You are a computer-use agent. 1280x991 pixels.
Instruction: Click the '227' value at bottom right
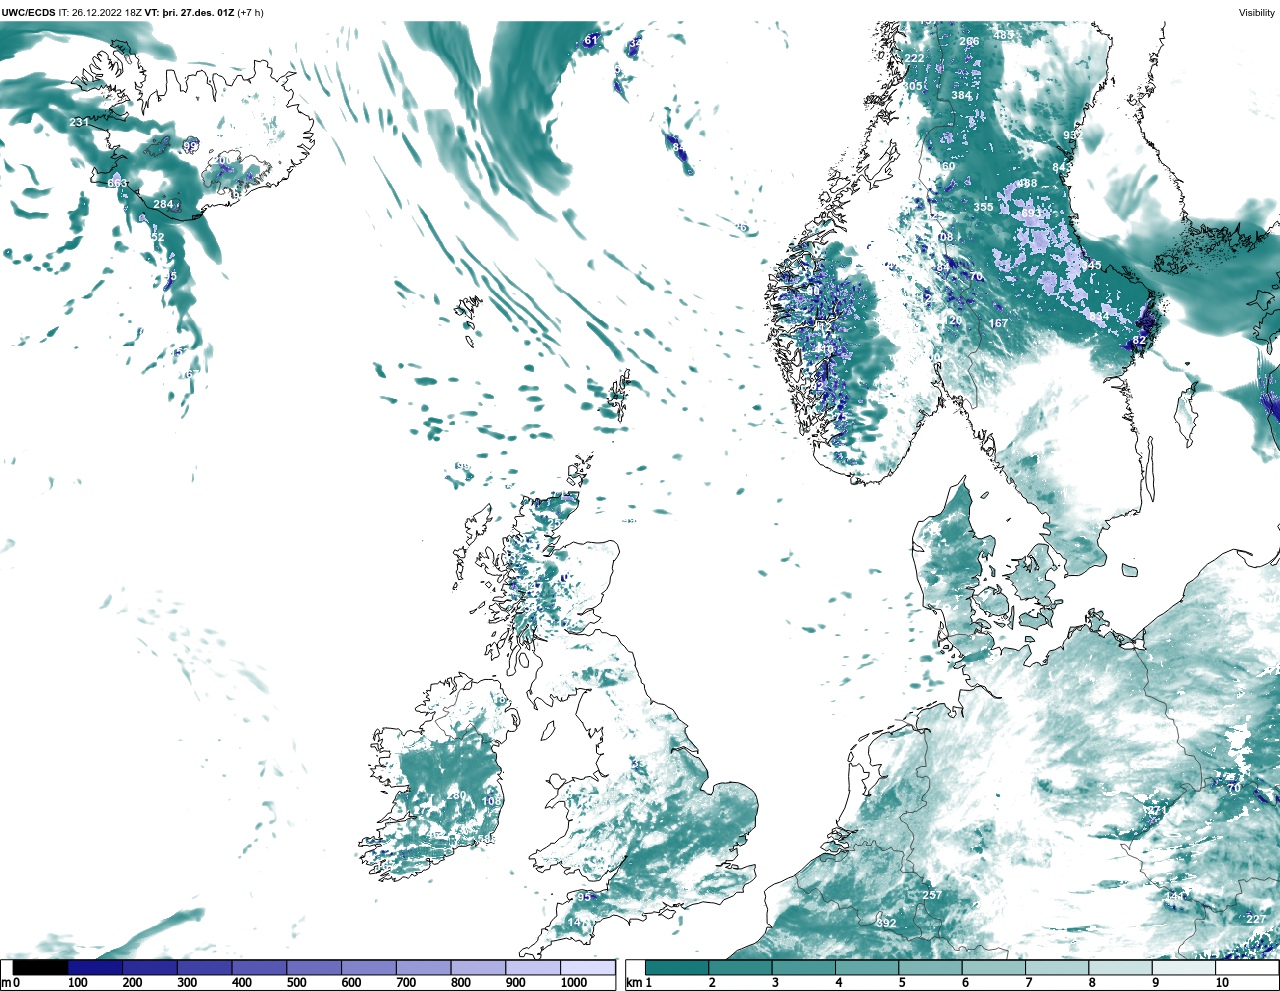[x=1256, y=919]
